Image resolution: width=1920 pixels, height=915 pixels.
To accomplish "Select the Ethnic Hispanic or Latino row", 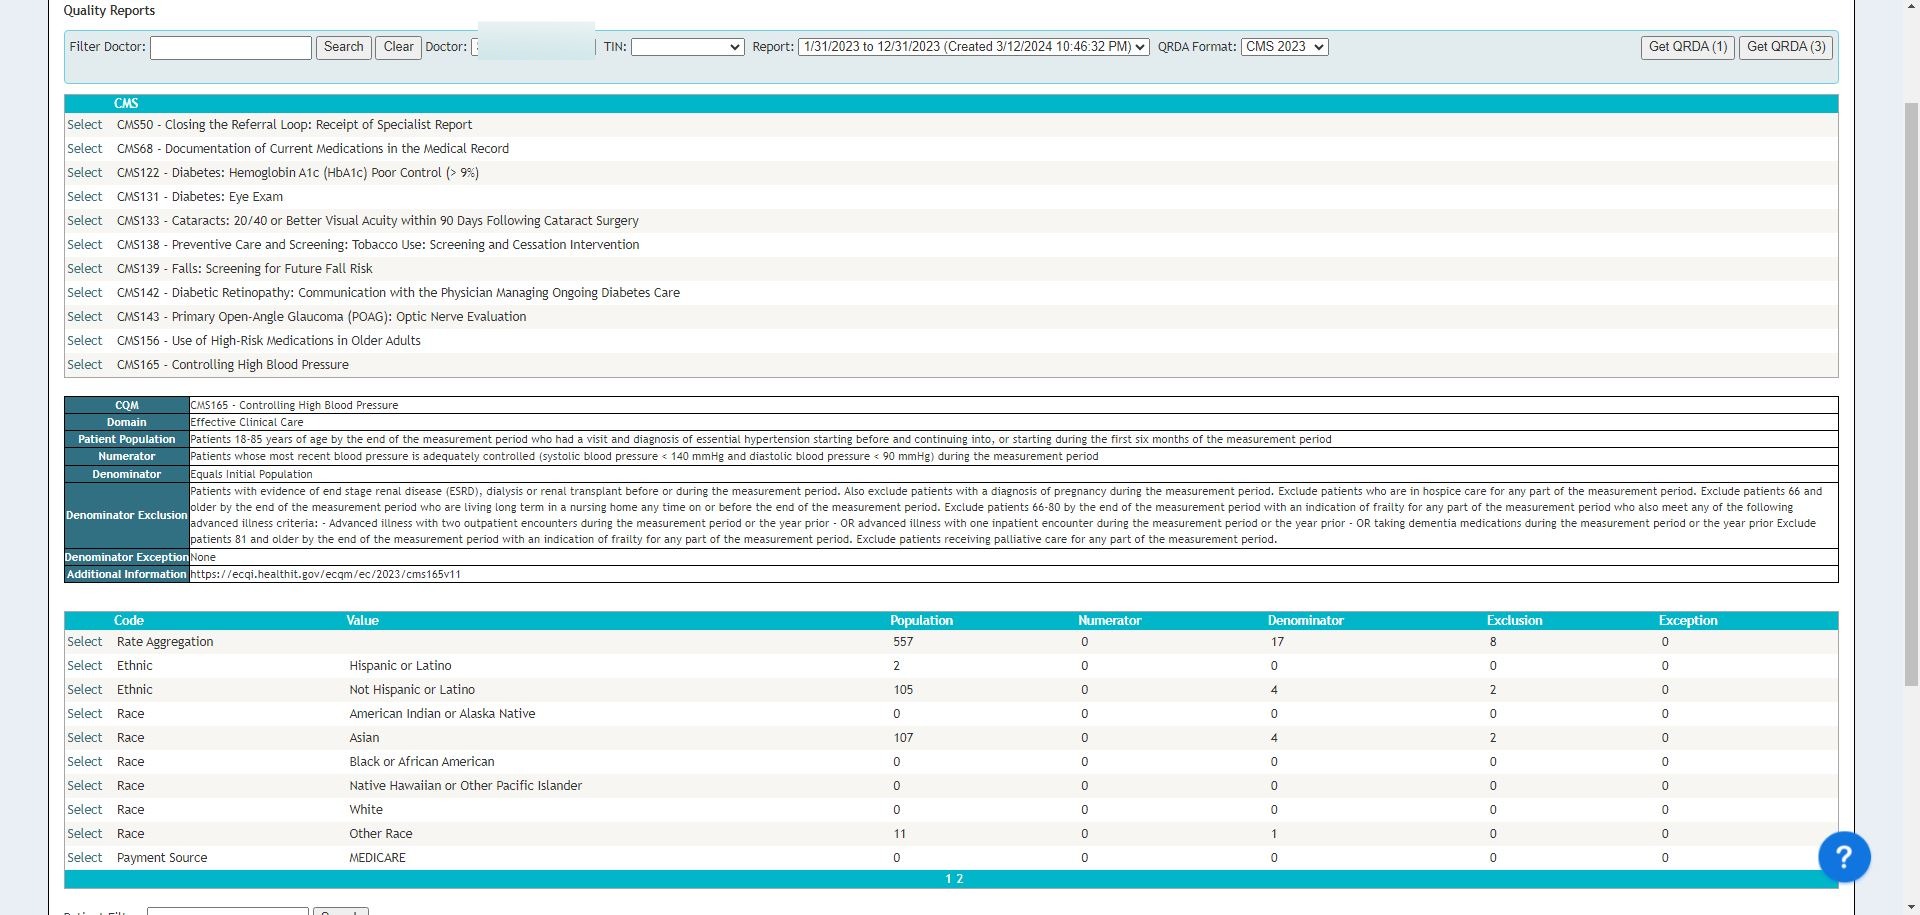I will [x=85, y=666].
